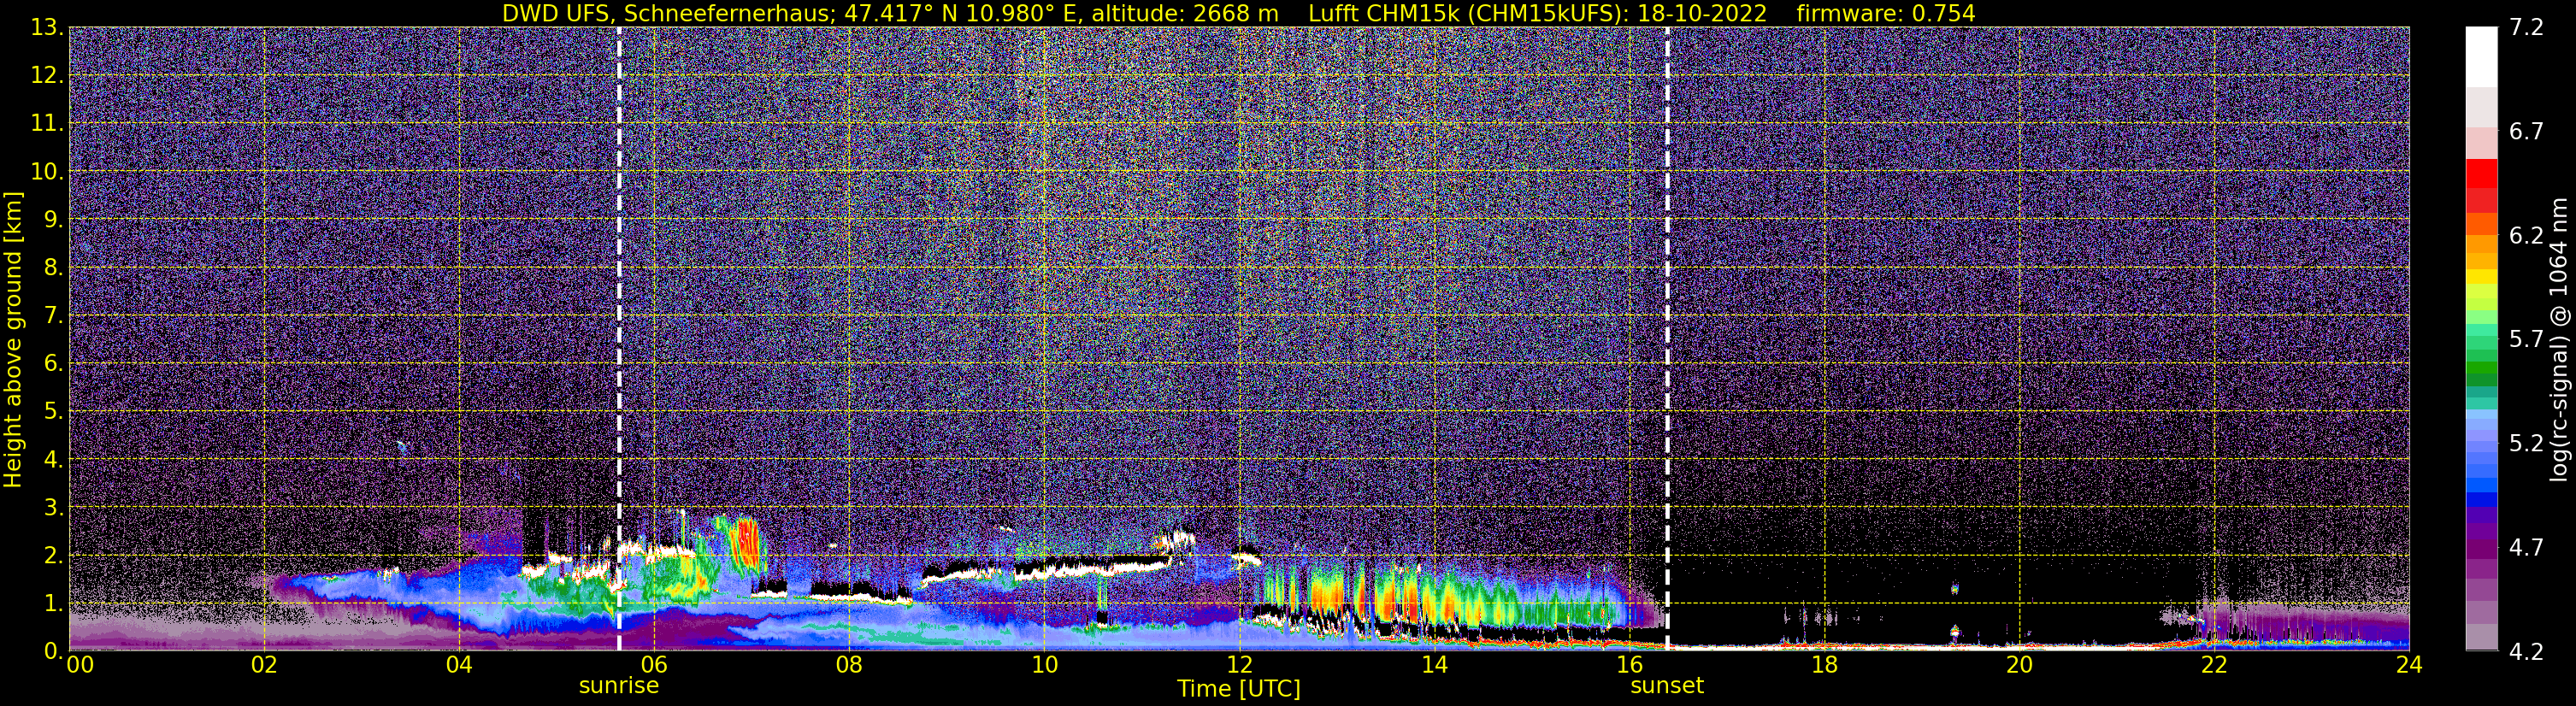Click the '10.' height tick label on the height axis
The height and width of the screenshot is (706, 2576).
point(47,172)
